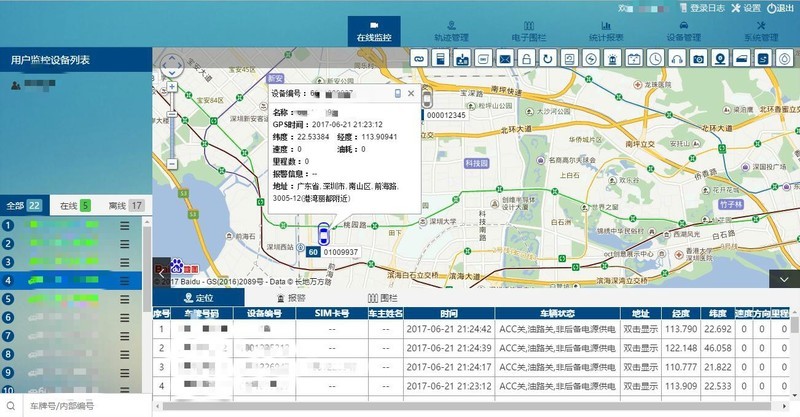Click the map zoom slider track
Image resolution: width=800 pixels, height=417 pixels.
tap(172, 126)
